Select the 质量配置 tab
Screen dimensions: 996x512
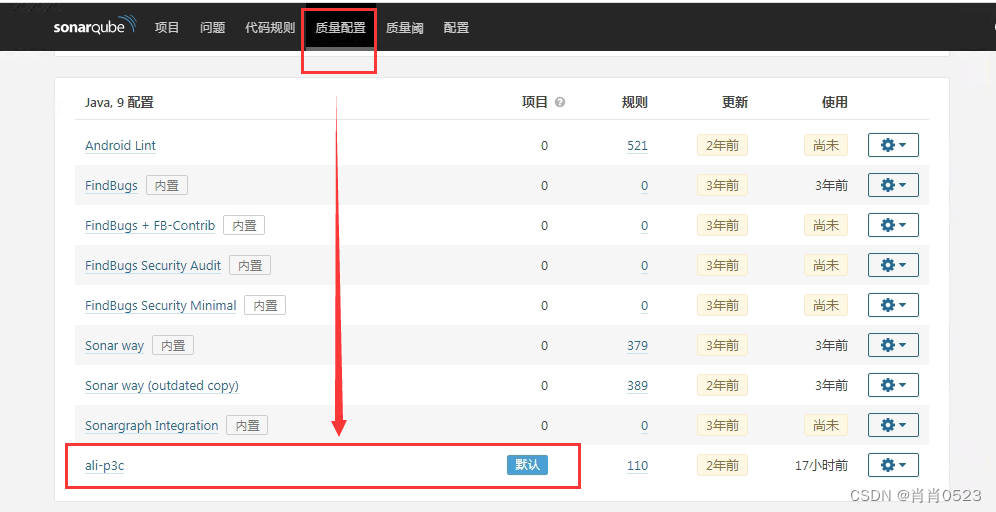pyautogui.click(x=340, y=28)
